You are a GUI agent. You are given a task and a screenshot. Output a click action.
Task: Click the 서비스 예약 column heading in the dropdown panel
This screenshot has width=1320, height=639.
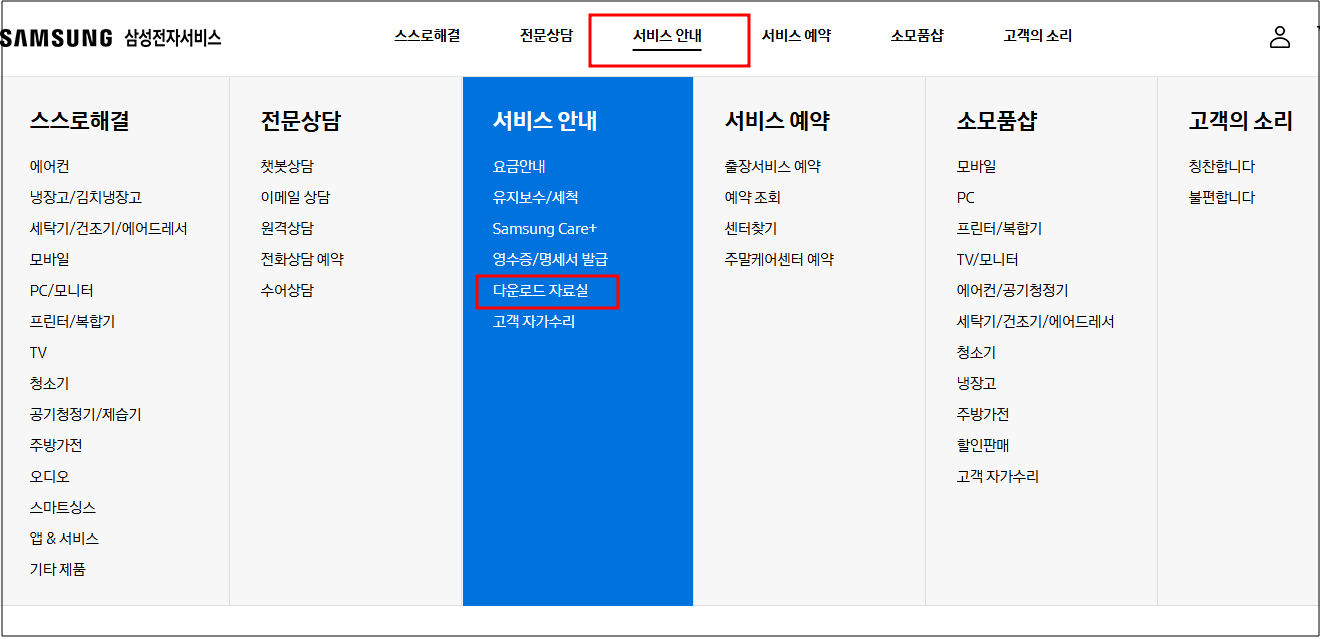777,122
